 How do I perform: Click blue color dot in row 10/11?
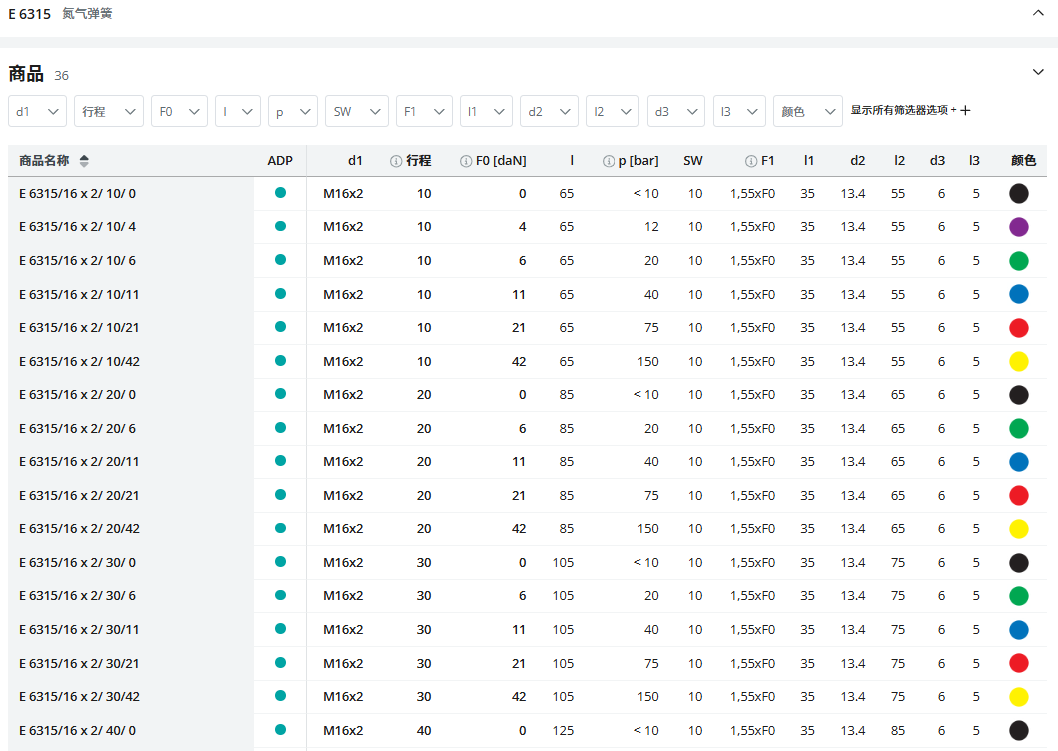pos(1019,294)
